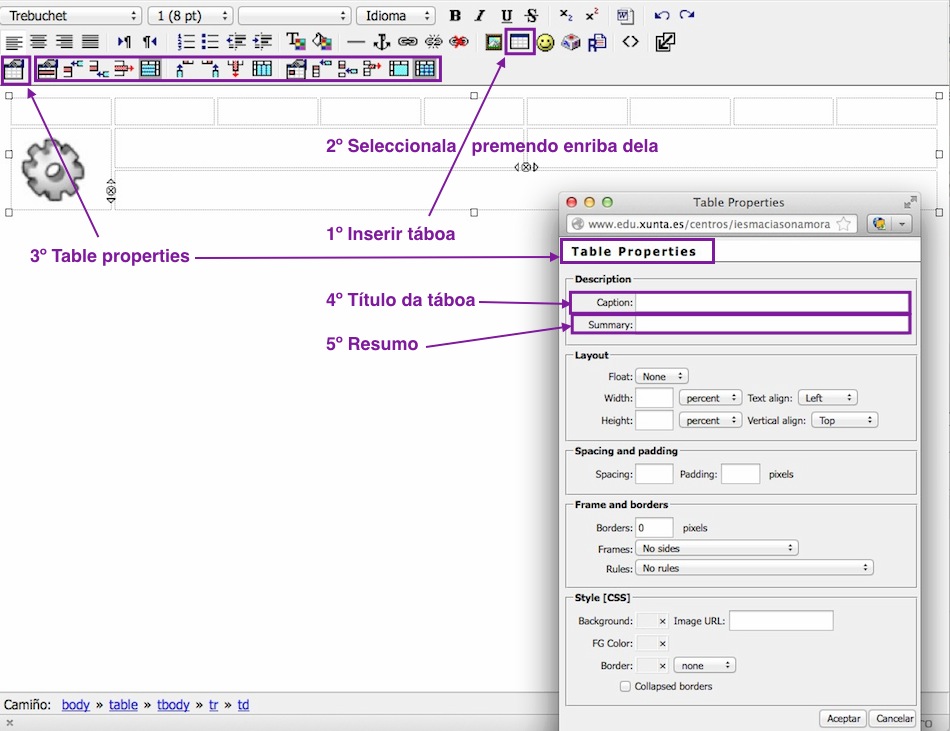Click the Caption text field
This screenshot has height=731, width=950.
tap(771, 303)
